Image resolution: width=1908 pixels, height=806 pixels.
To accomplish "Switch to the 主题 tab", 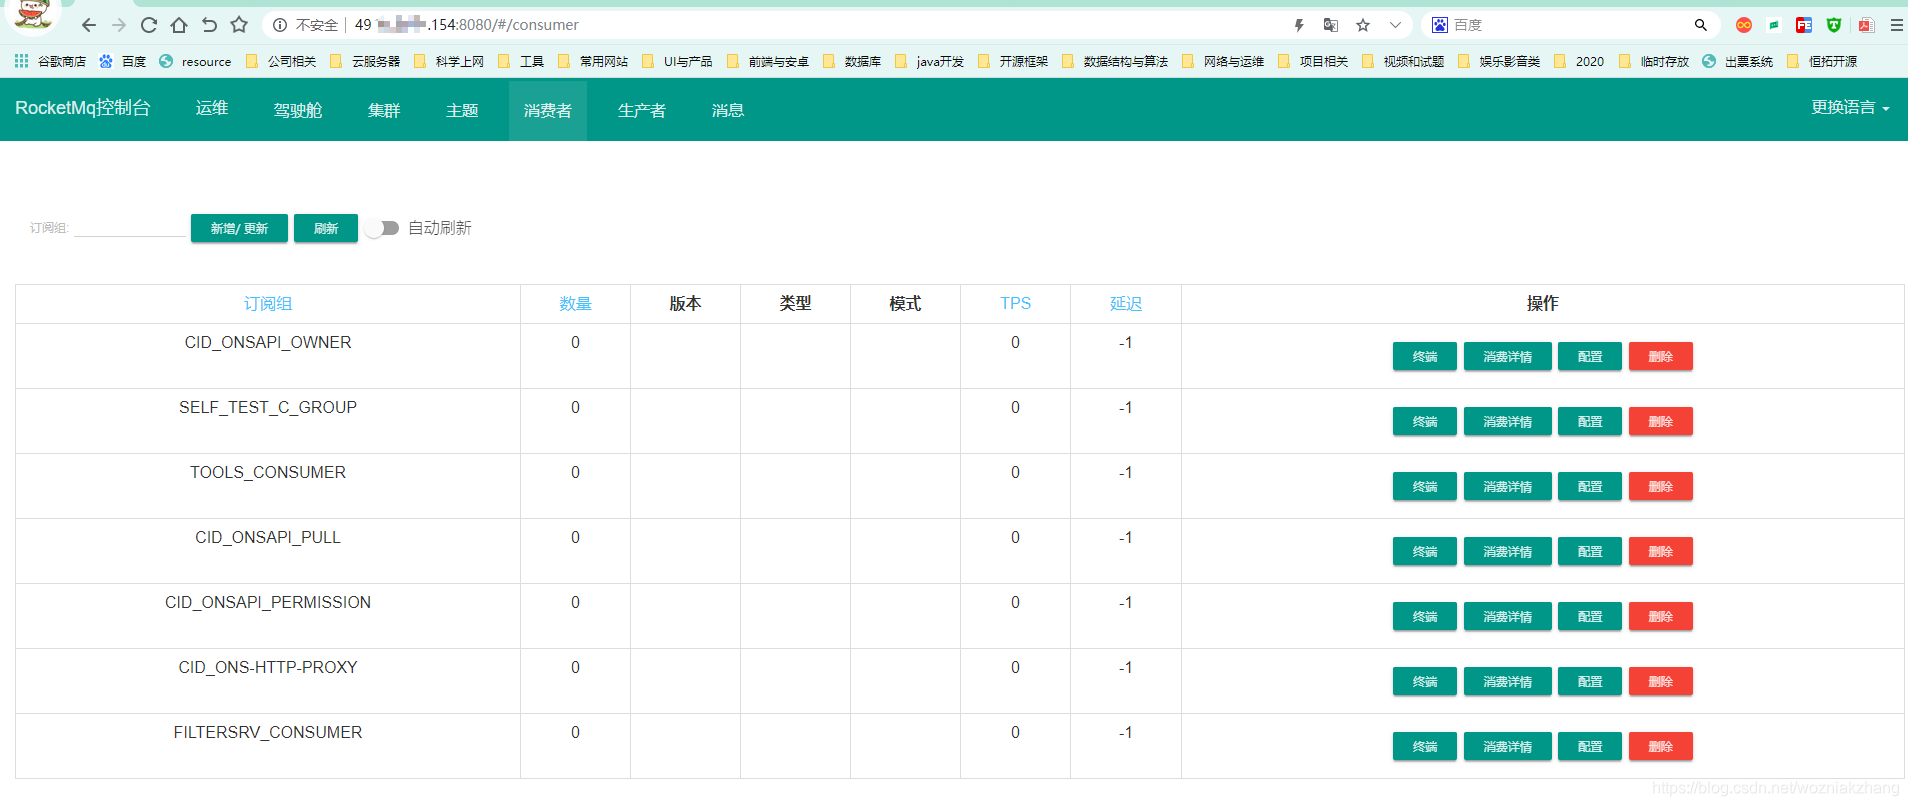I will coord(462,110).
